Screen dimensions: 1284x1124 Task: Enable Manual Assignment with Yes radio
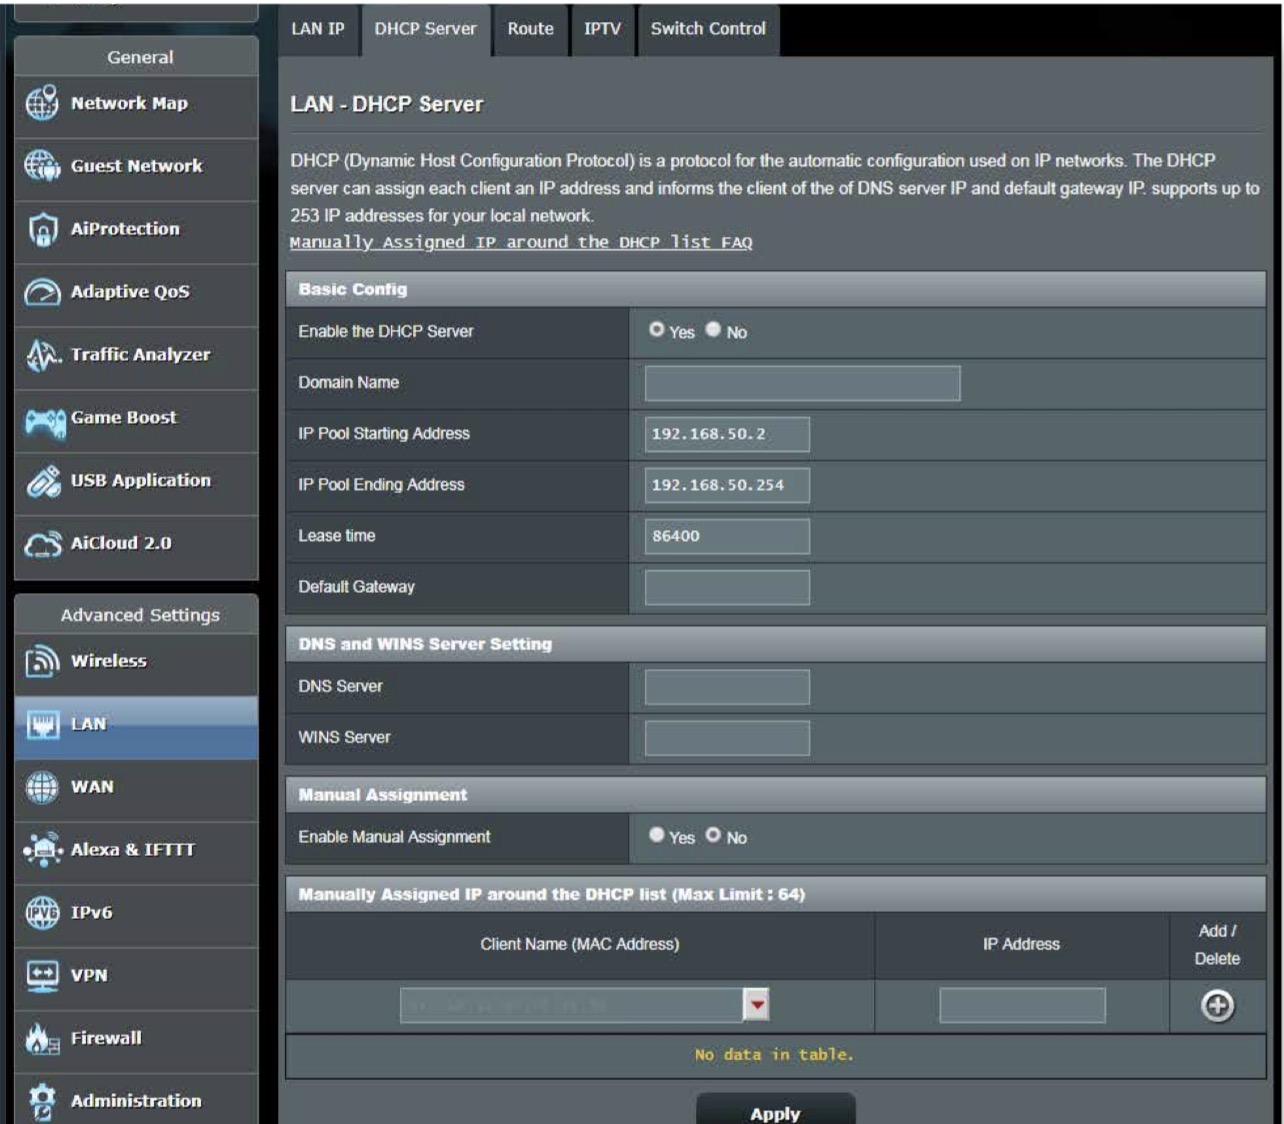coord(657,835)
